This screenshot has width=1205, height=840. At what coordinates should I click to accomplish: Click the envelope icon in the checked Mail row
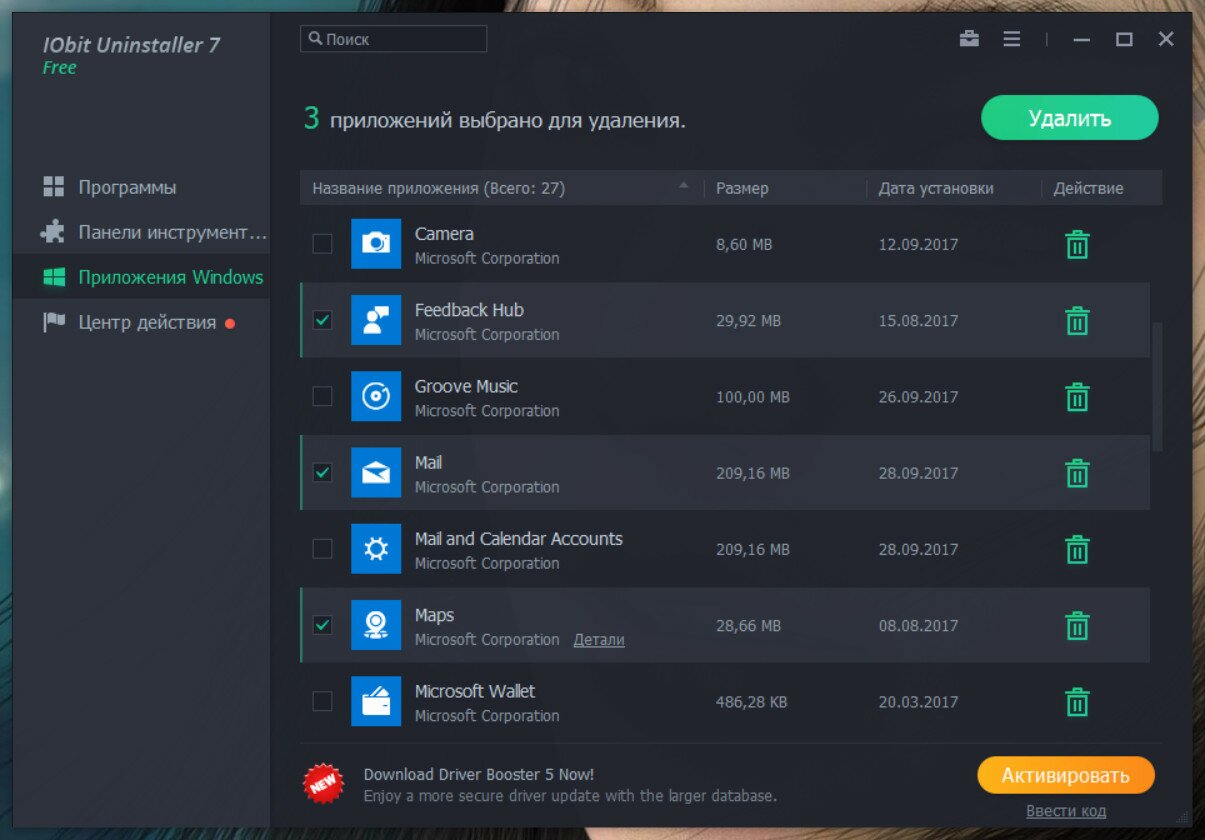point(376,472)
